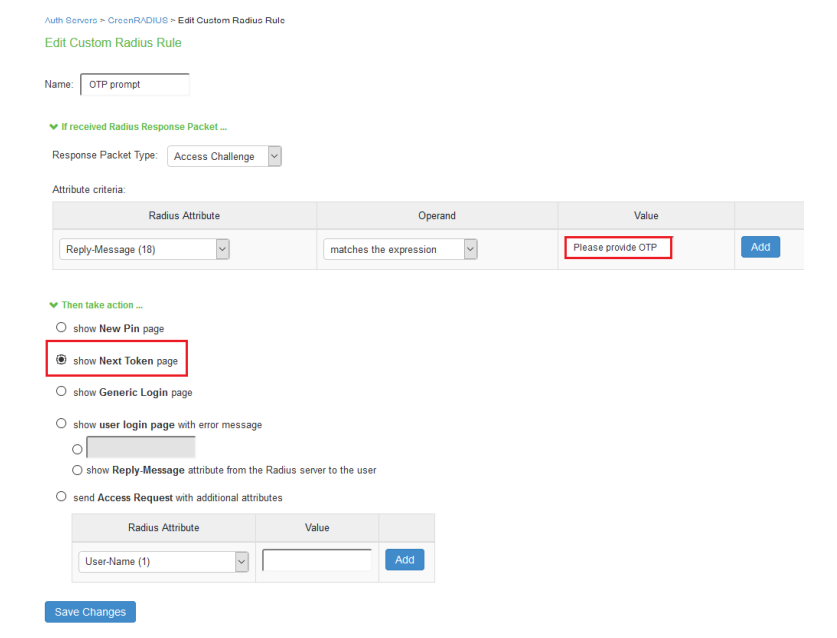
Task: Click the 'Please provide OTP' value field
Action: (x=617, y=248)
